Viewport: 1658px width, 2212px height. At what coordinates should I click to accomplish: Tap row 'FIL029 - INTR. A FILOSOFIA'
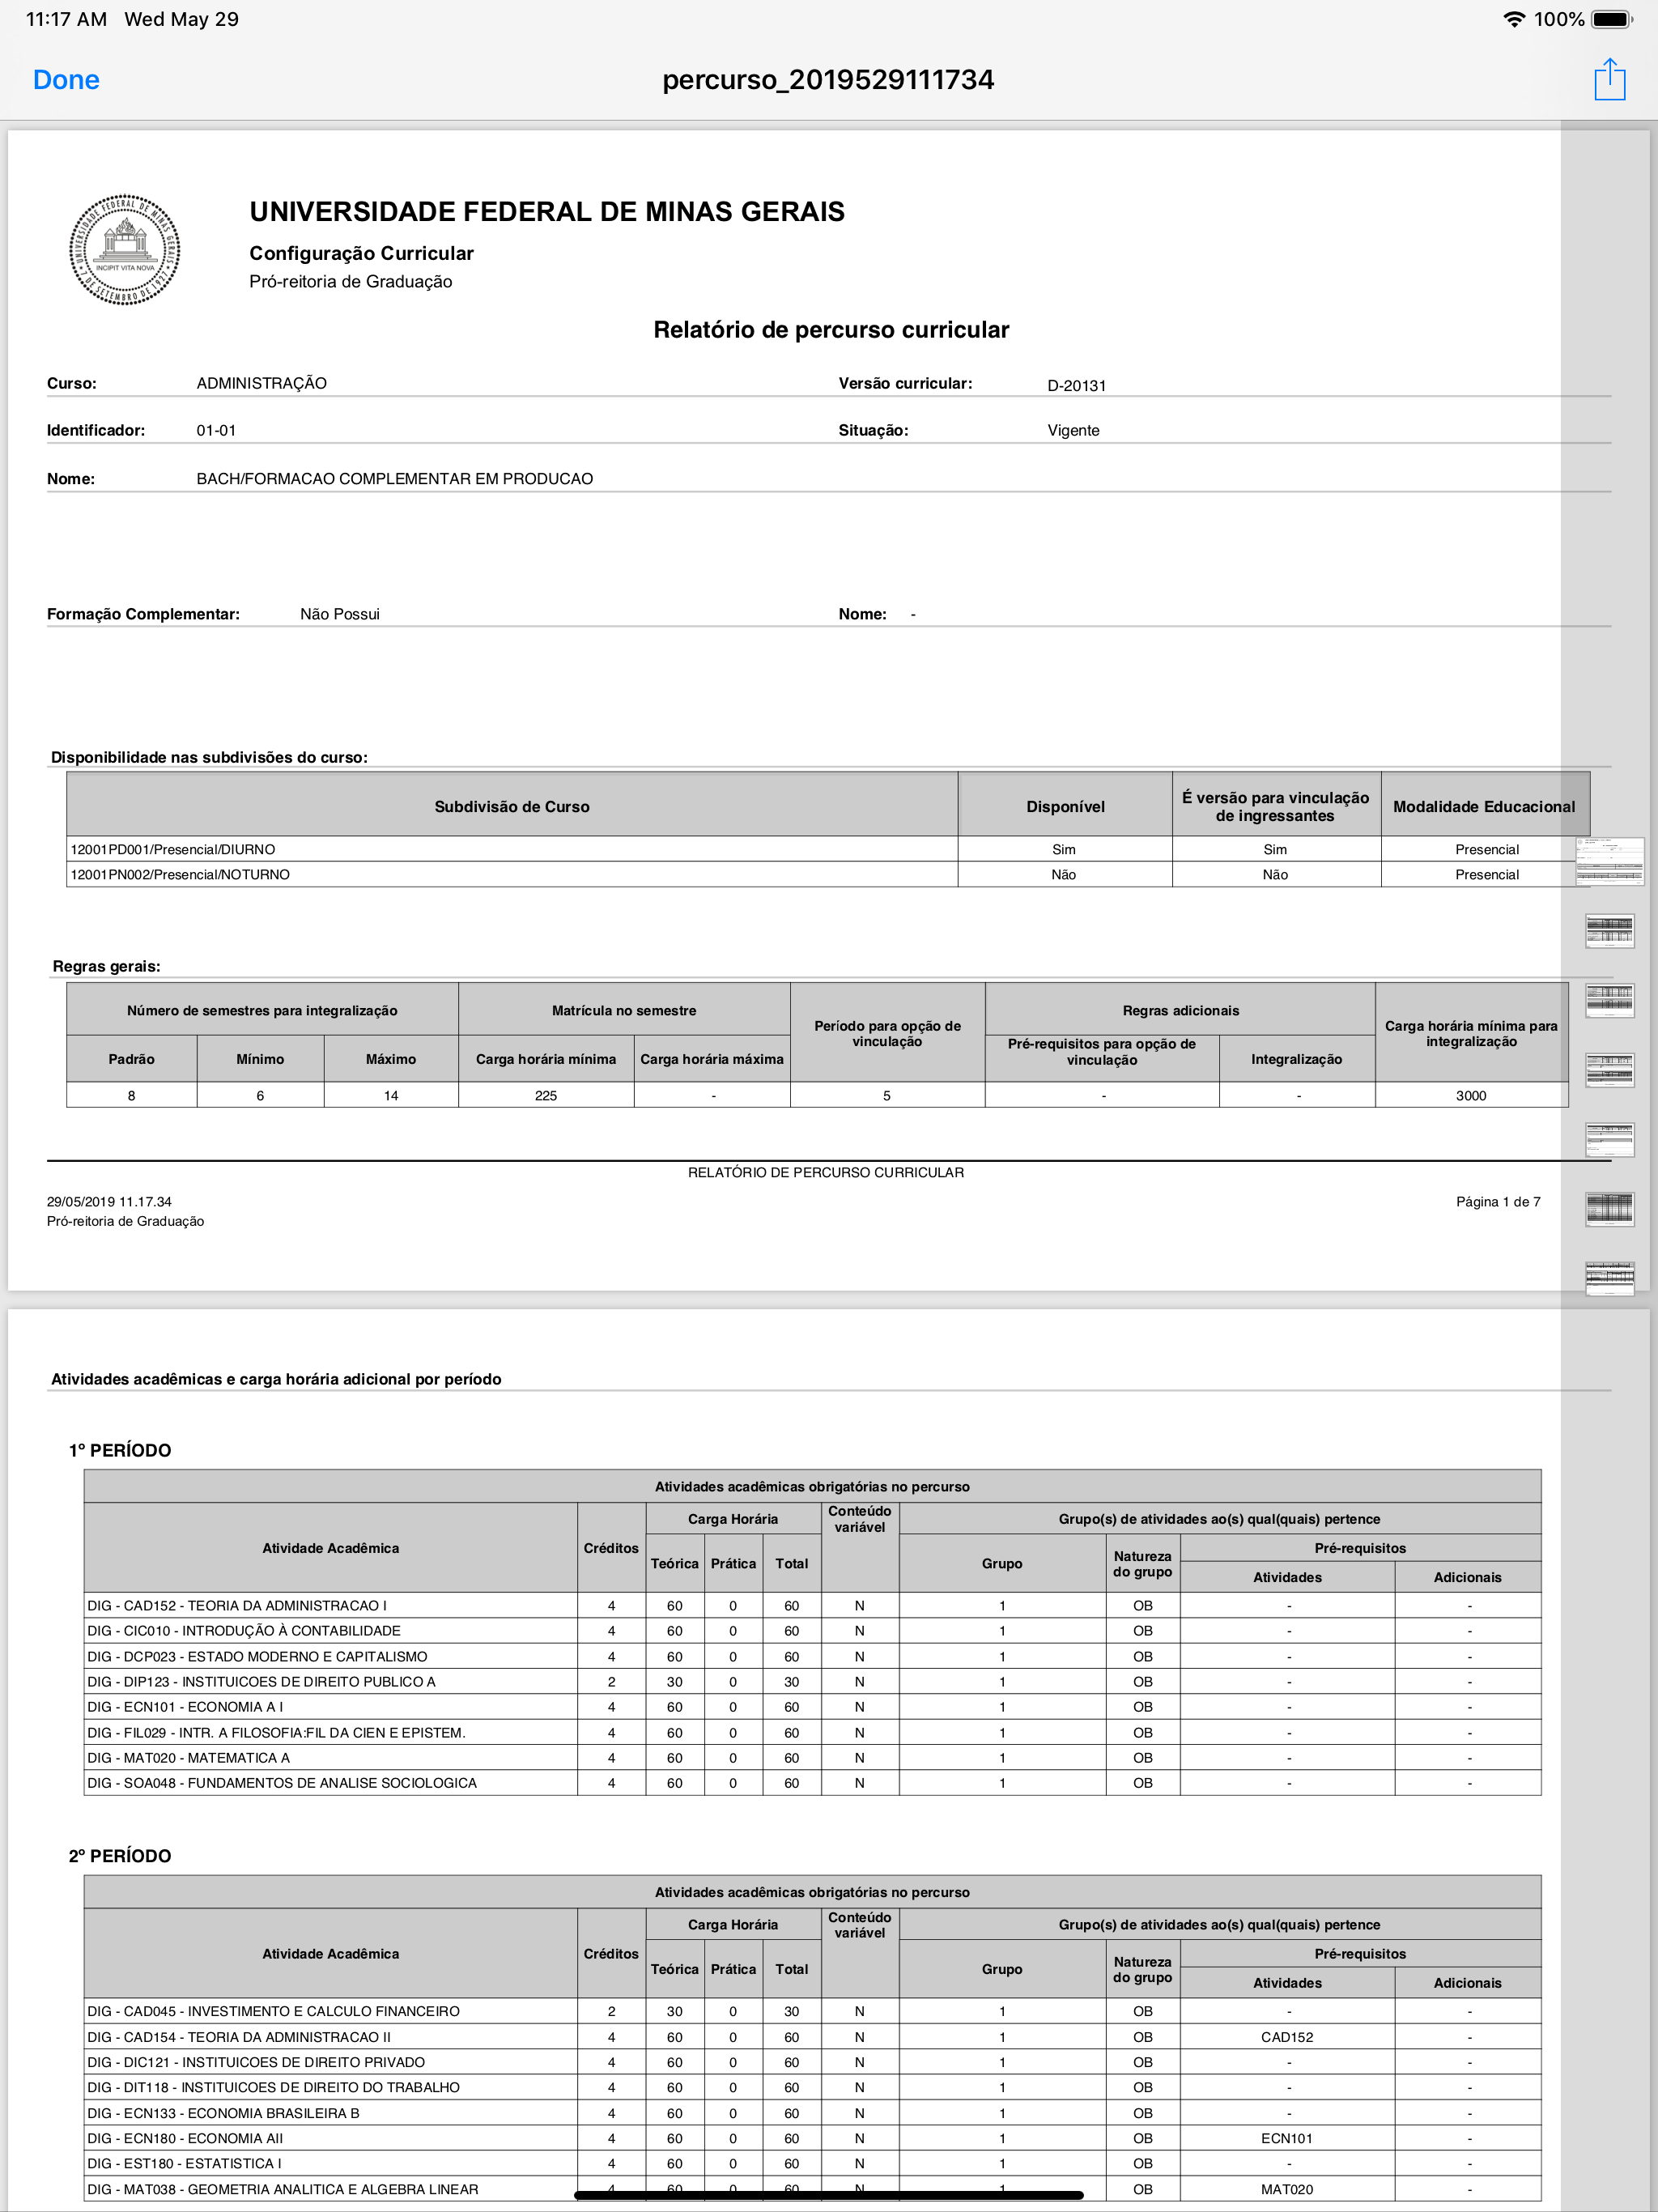(812, 1732)
